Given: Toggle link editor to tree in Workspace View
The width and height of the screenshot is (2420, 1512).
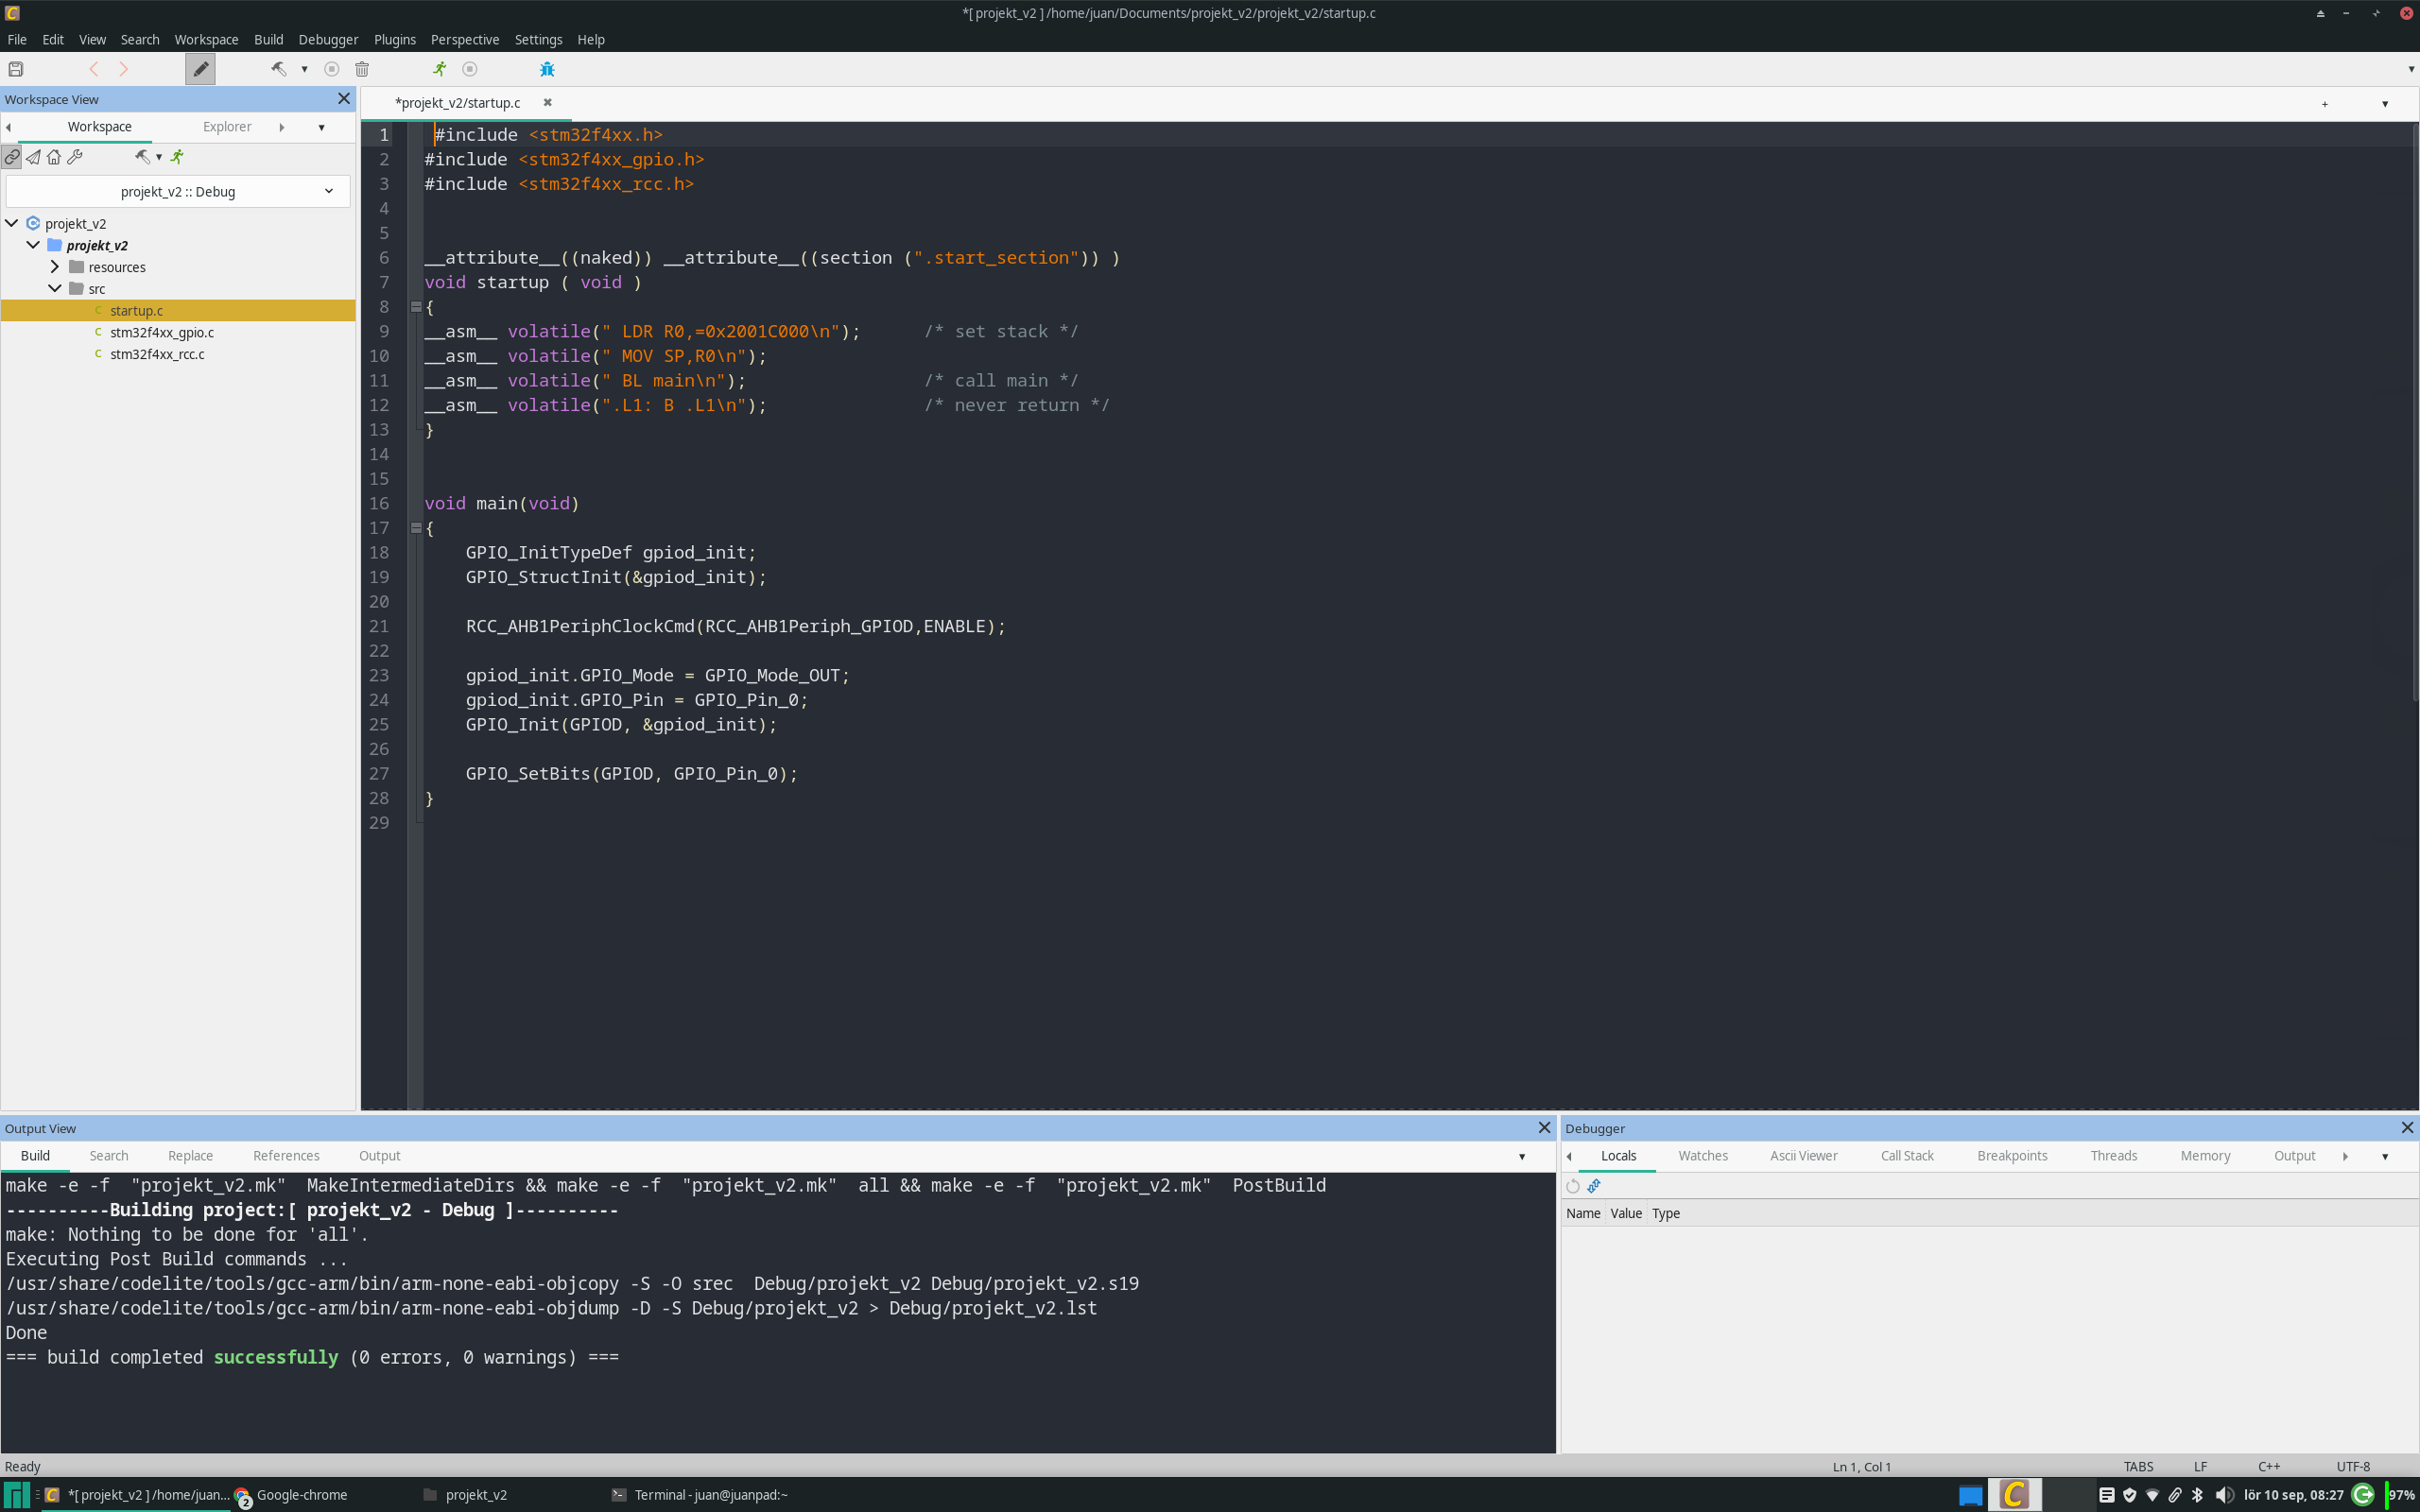Looking at the screenshot, I should point(11,157).
